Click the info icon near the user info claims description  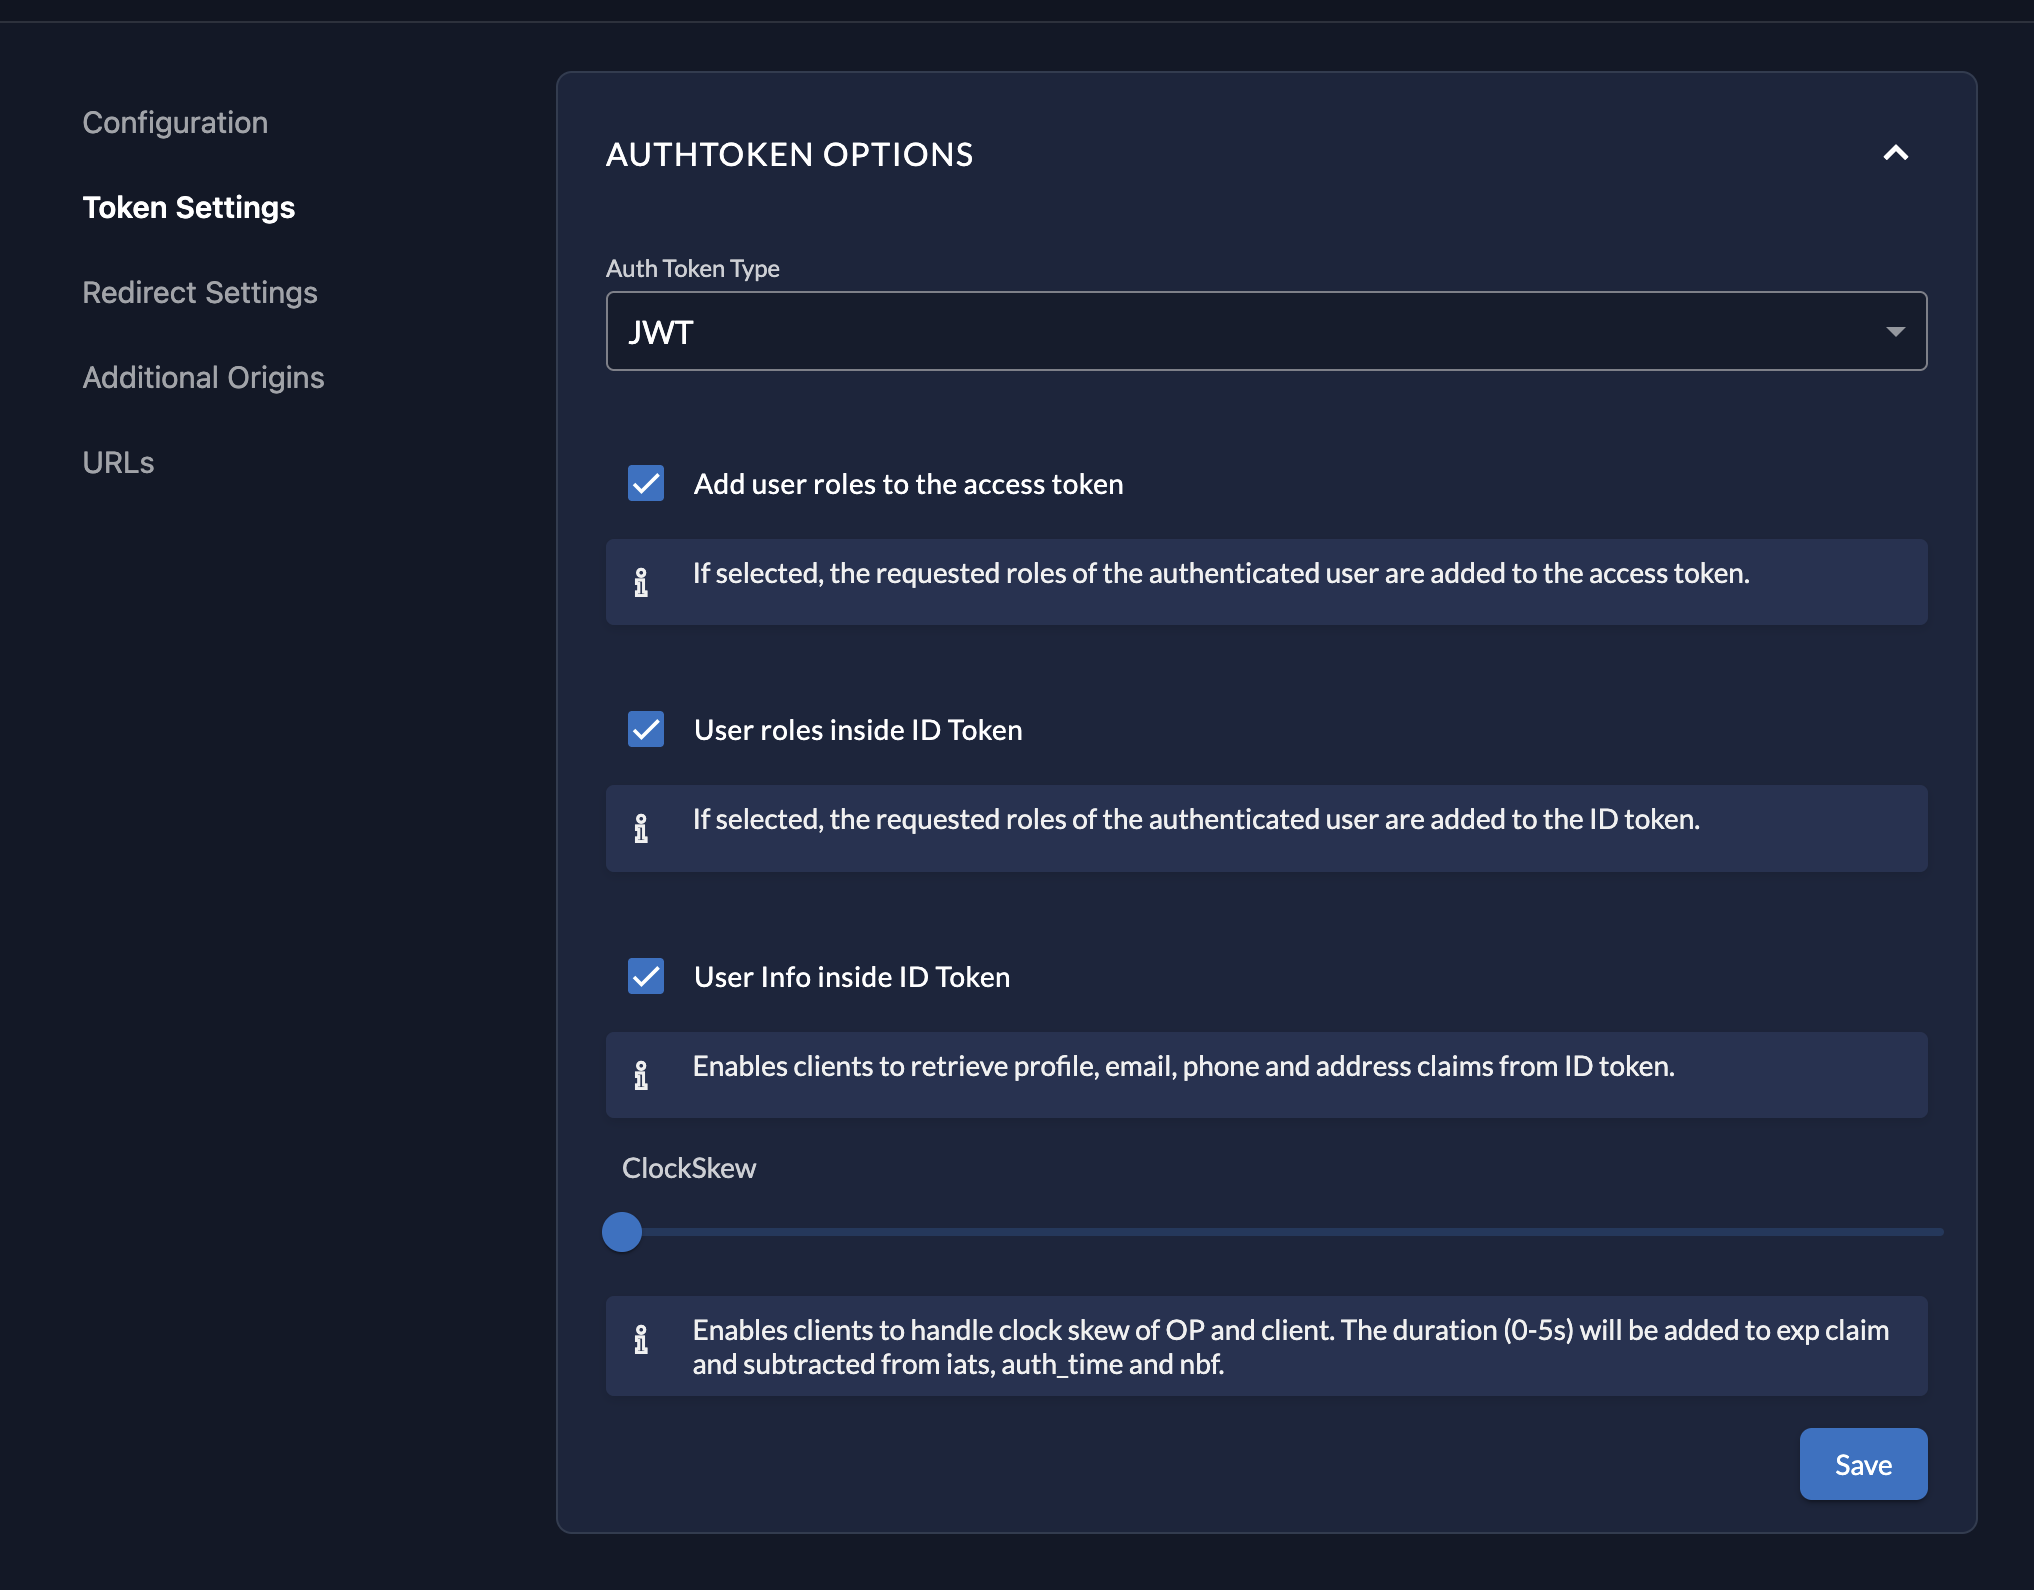[643, 1075]
